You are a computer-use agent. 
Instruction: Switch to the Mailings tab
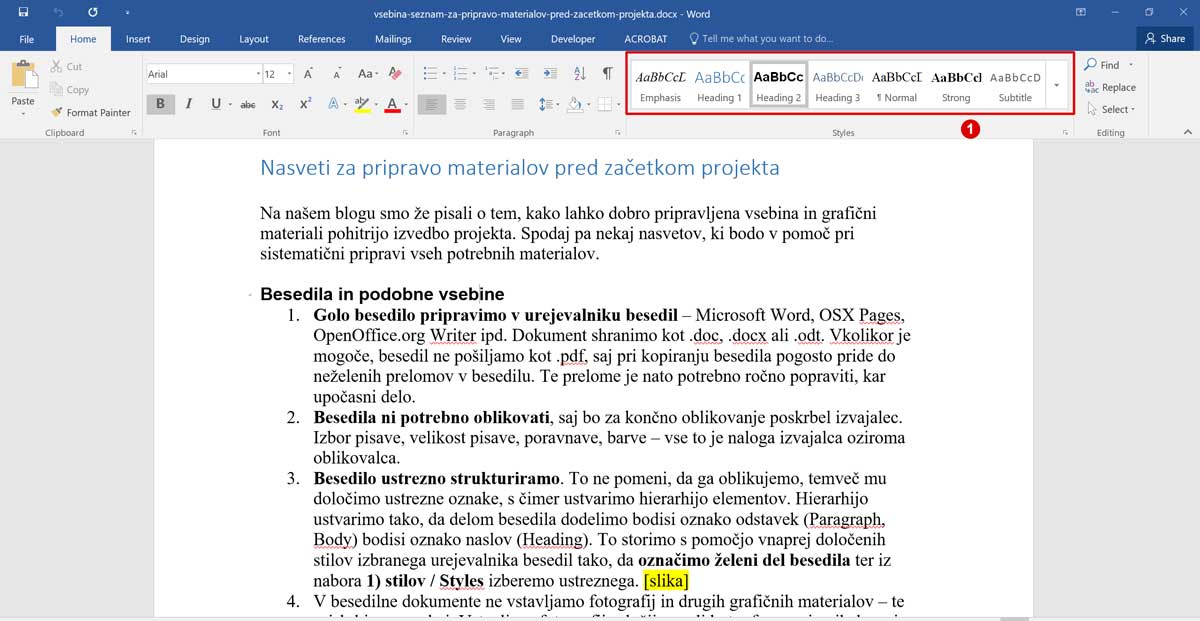pos(393,39)
